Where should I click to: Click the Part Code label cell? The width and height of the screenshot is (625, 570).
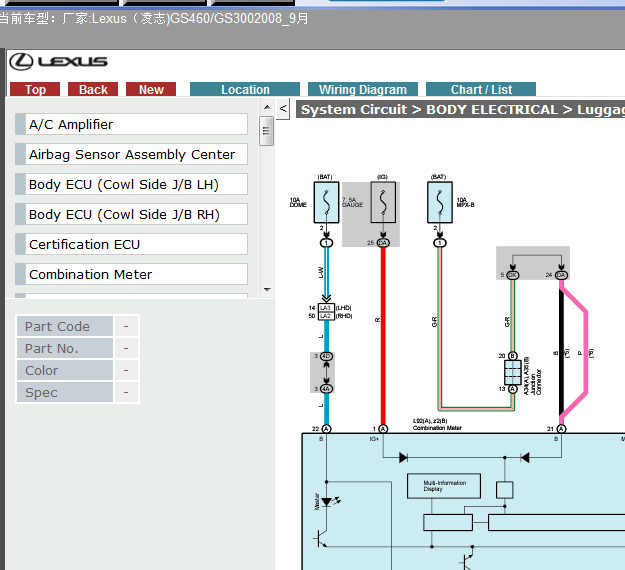65,326
